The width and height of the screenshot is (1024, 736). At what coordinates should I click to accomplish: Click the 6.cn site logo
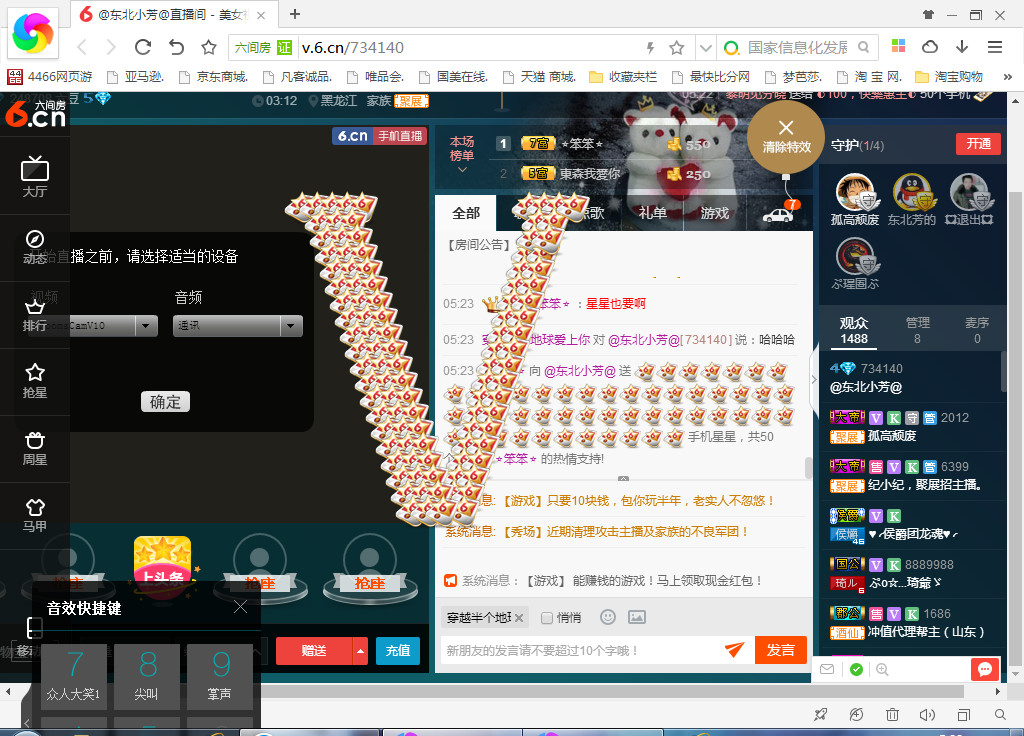point(35,112)
